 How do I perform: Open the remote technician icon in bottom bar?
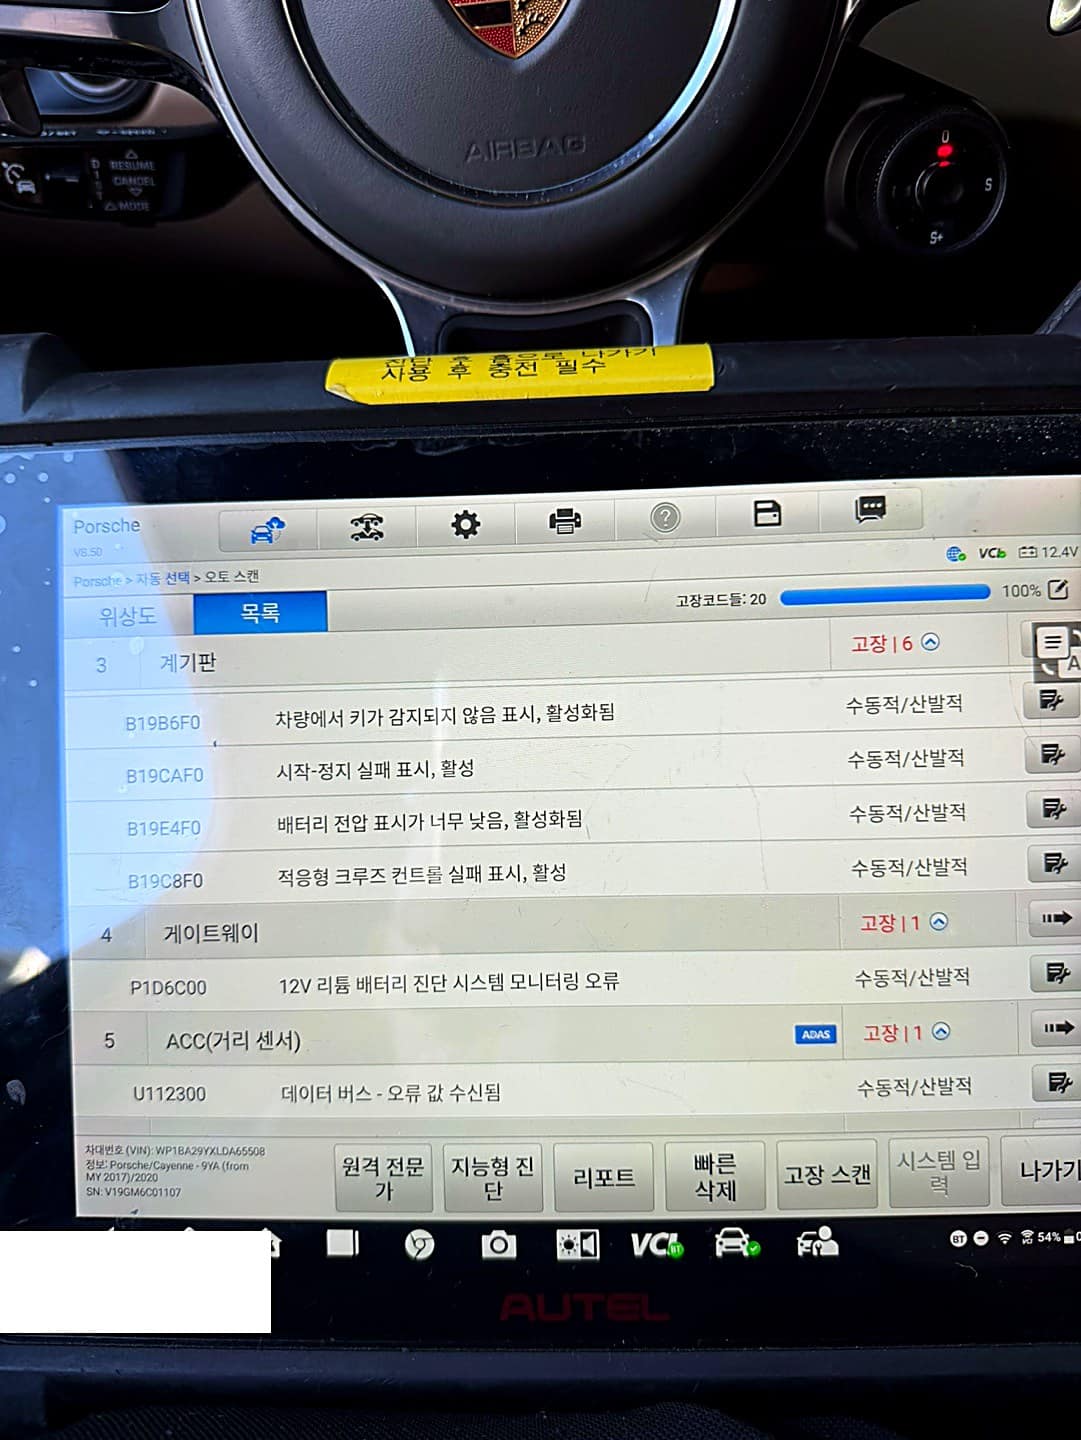(816, 1242)
